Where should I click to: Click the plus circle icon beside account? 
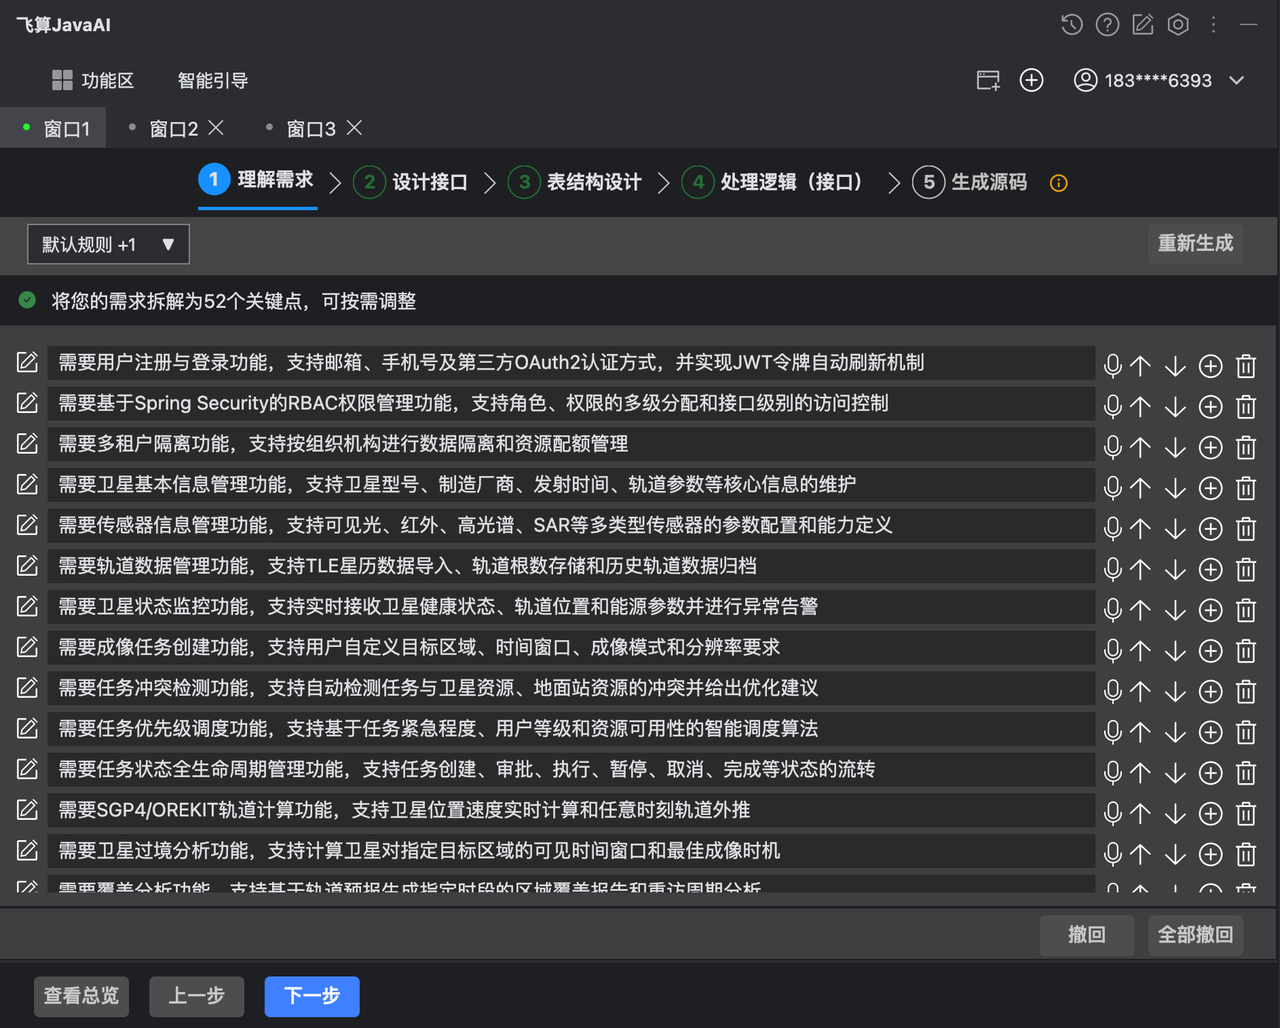tap(1031, 81)
